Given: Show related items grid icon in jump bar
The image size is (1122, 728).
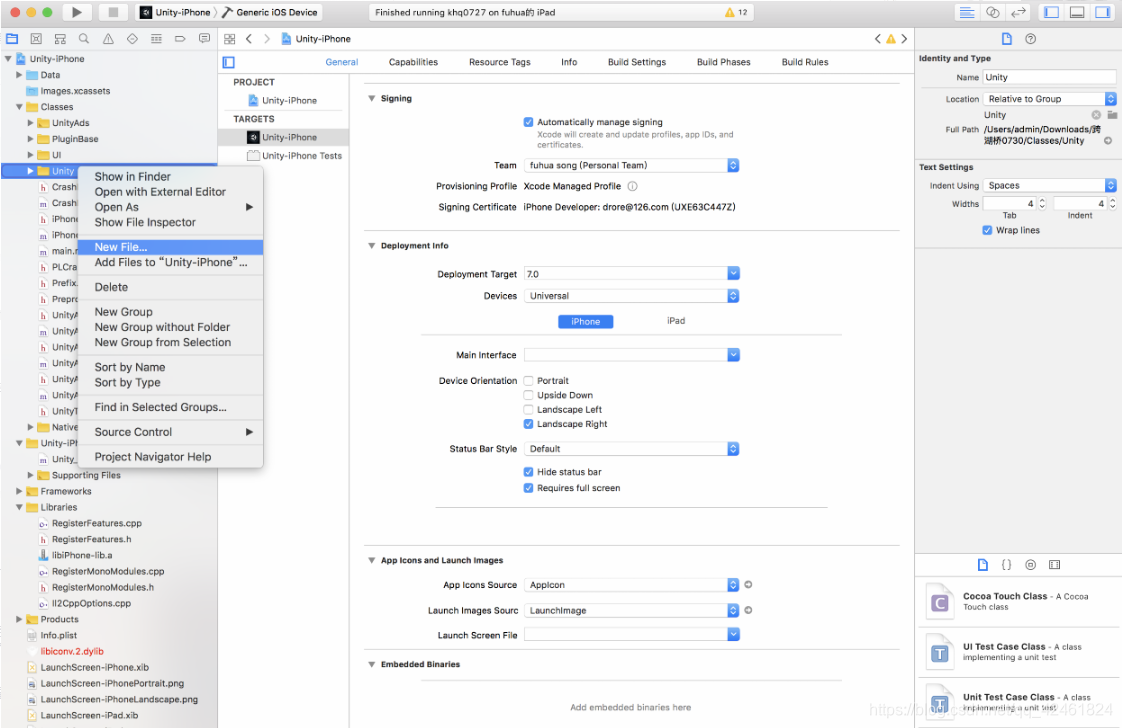Looking at the screenshot, I should [230, 39].
